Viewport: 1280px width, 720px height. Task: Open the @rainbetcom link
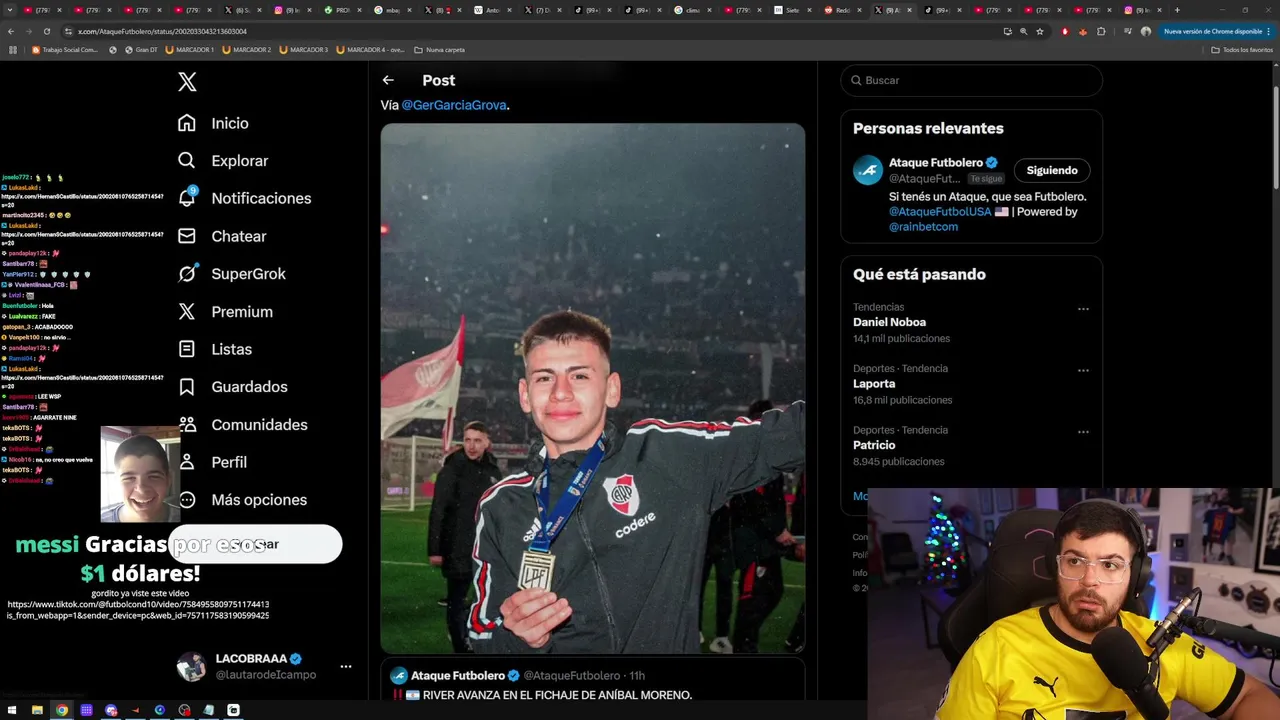click(x=923, y=227)
